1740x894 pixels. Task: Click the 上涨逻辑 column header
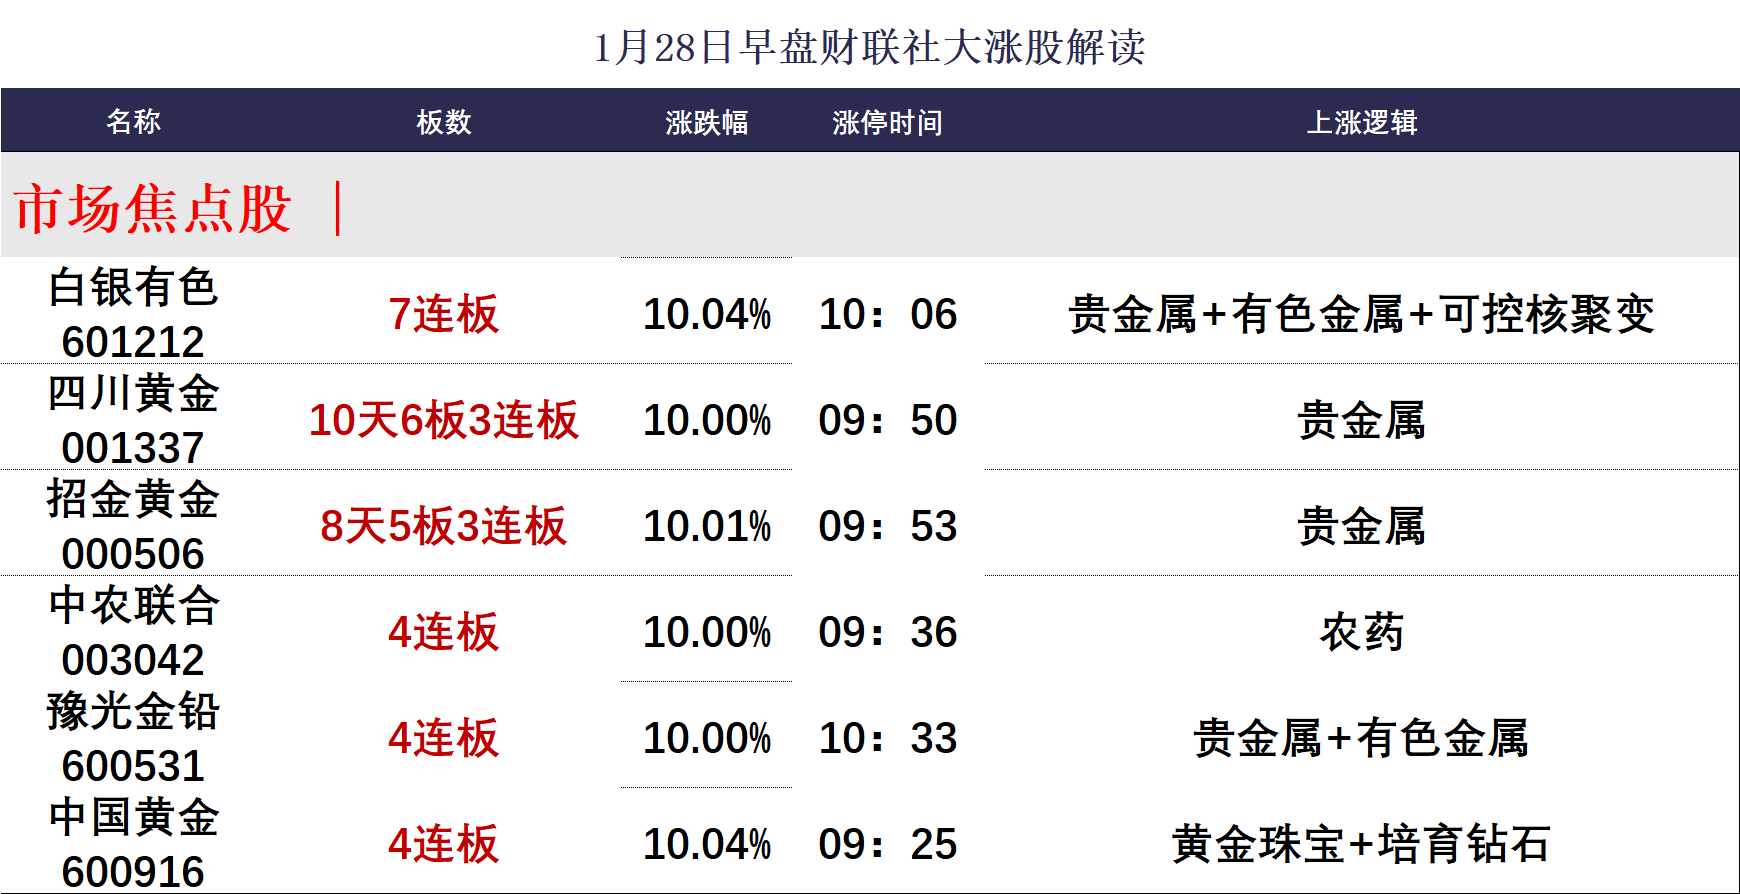[x=1361, y=122]
